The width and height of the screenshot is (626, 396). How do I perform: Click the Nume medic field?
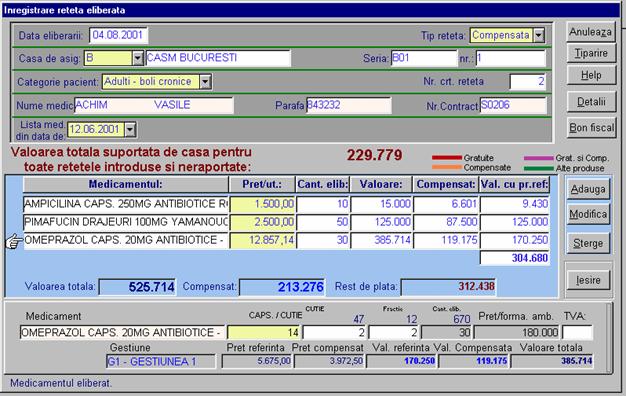point(154,105)
